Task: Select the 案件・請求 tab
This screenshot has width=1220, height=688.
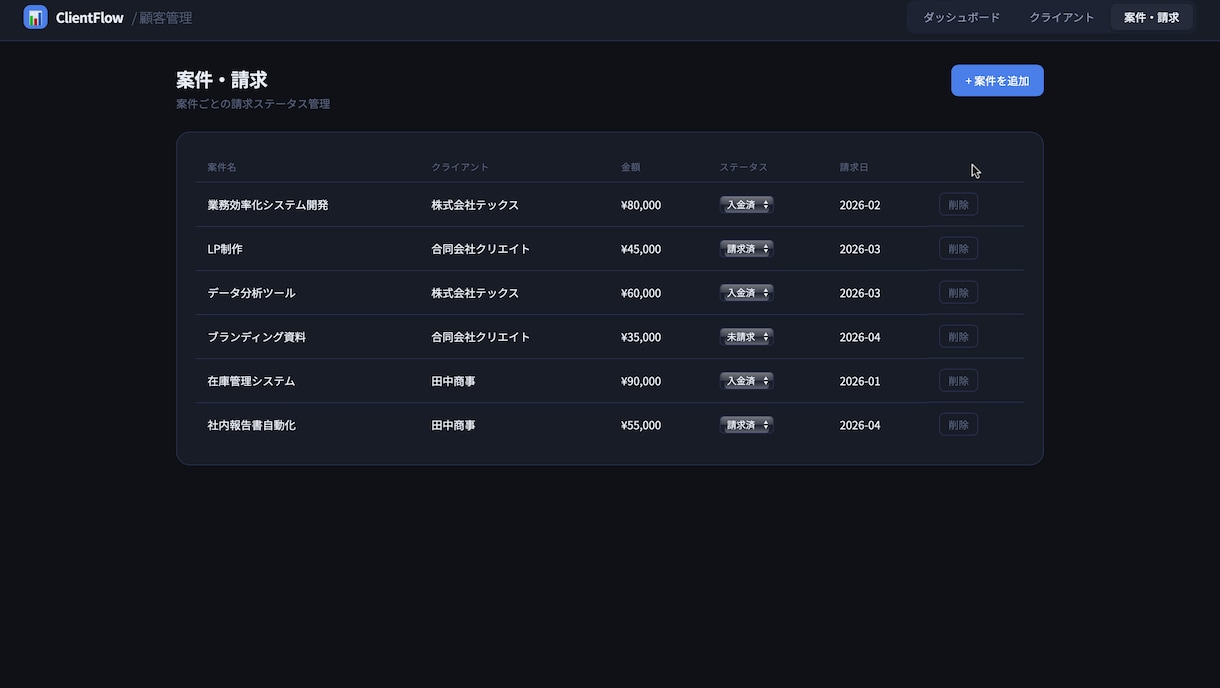Action: click(1151, 17)
